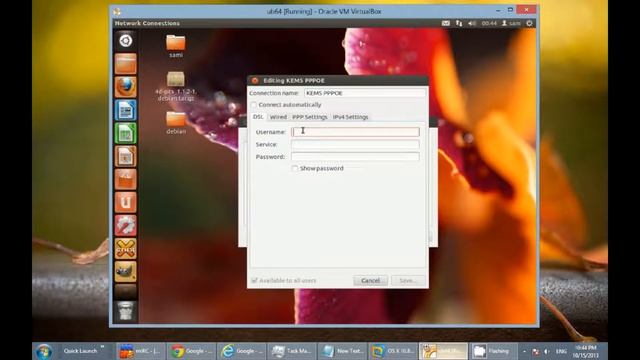Switch to Chrome Google window in taskbar
640x360 pixels.
191,351
